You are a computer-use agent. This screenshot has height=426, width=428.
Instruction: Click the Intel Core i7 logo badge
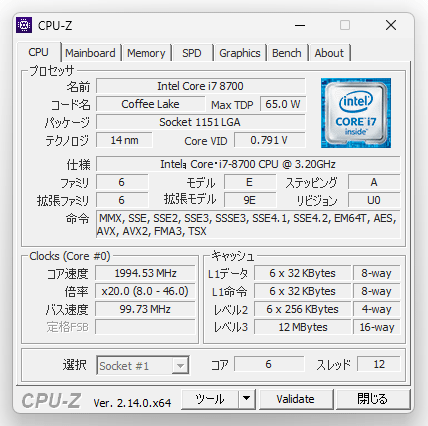[356, 113]
